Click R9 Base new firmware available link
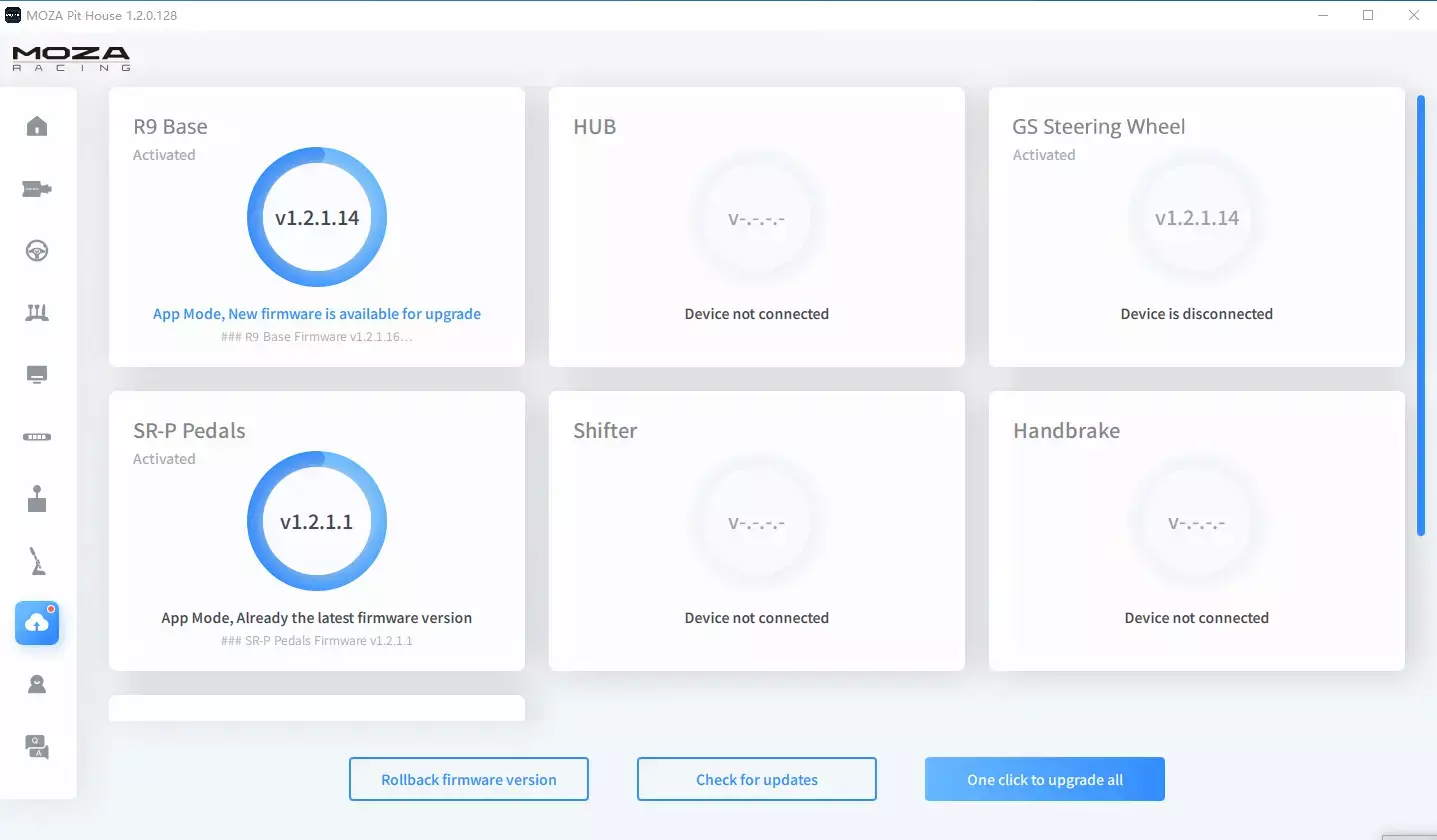Image resolution: width=1437 pixels, height=840 pixels. tap(317, 314)
